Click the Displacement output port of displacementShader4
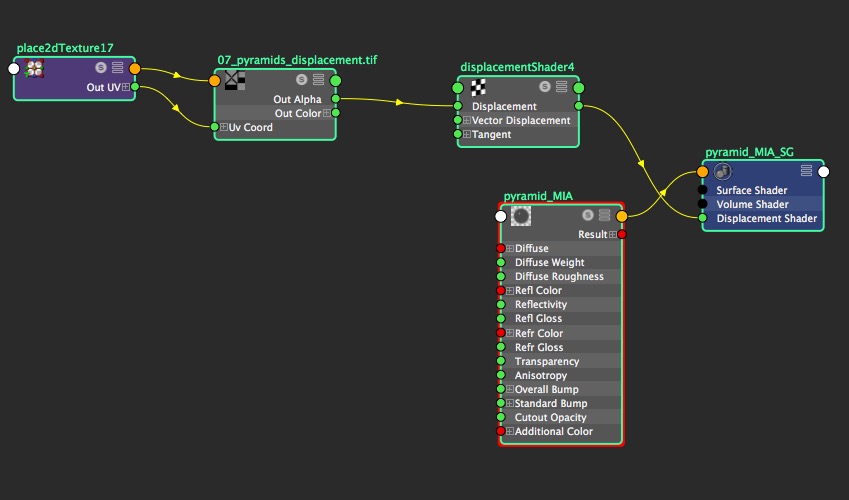849x500 pixels. [579, 106]
